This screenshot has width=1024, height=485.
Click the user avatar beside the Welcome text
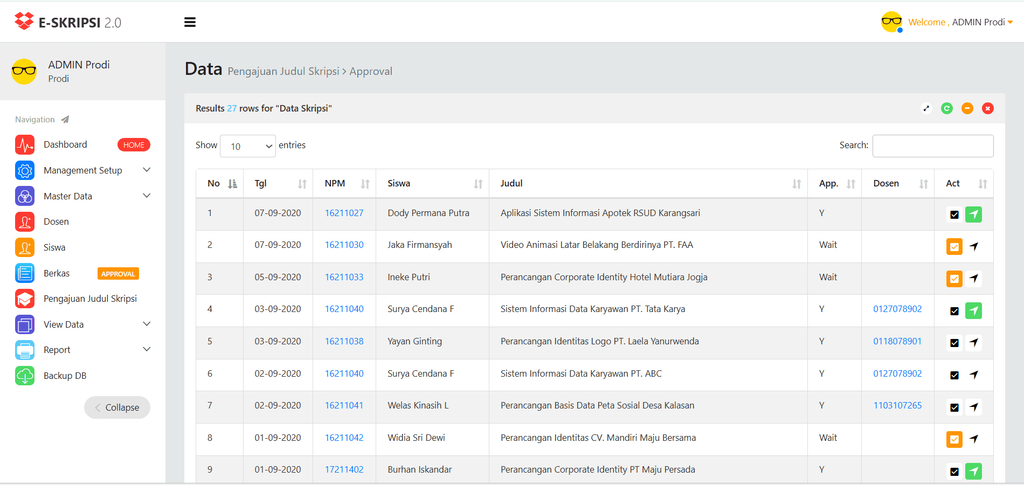[x=891, y=22]
